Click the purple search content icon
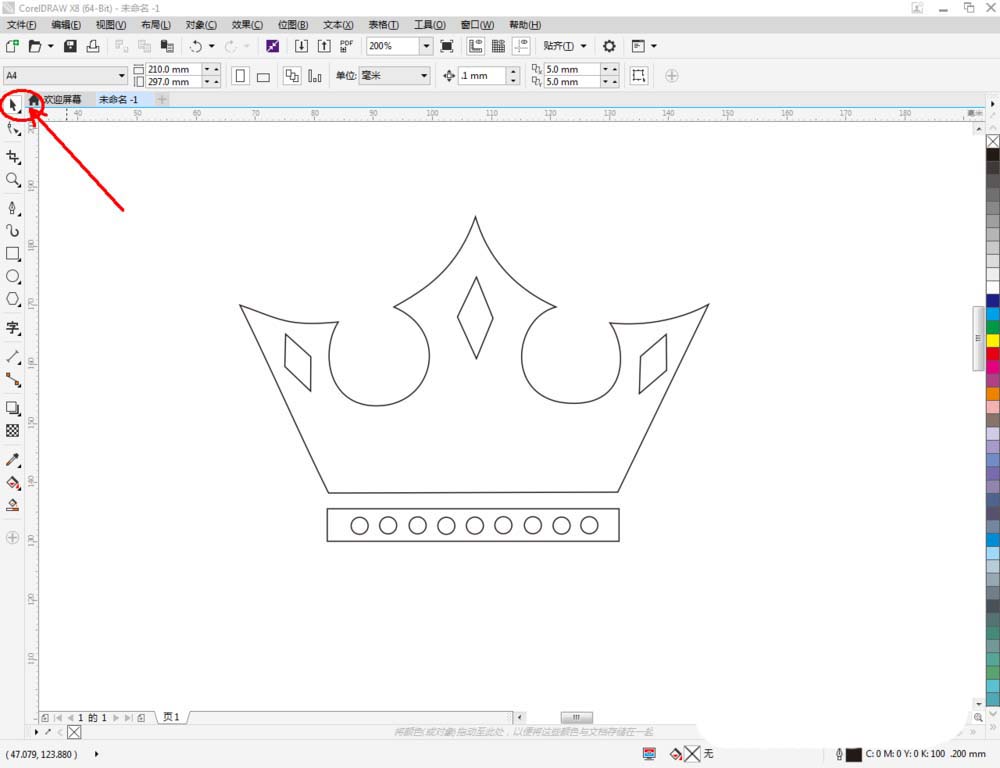The image size is (1000, 768). pos(272,46)
